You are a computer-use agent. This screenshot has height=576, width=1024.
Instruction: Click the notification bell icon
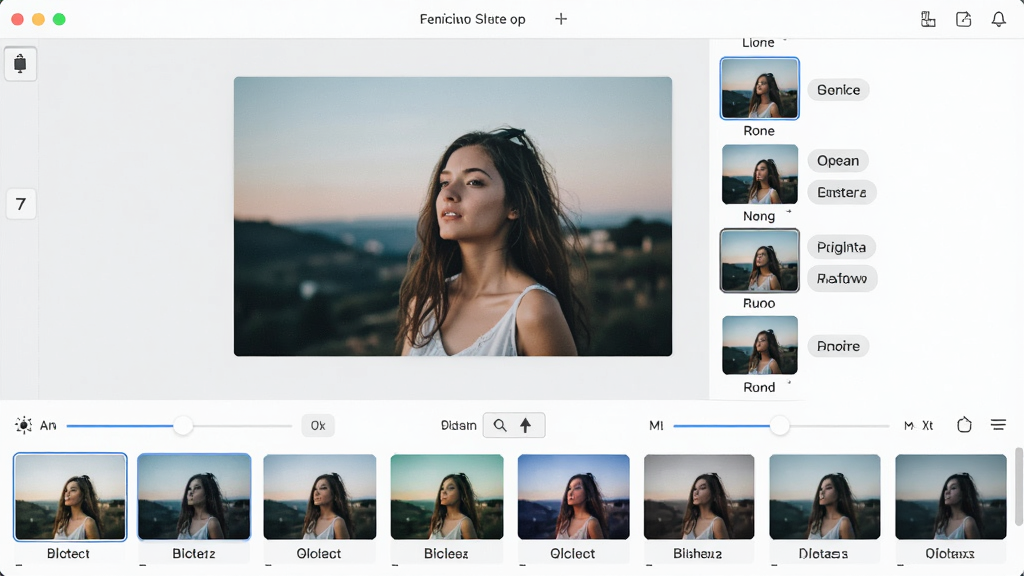(x=999, y=19)
